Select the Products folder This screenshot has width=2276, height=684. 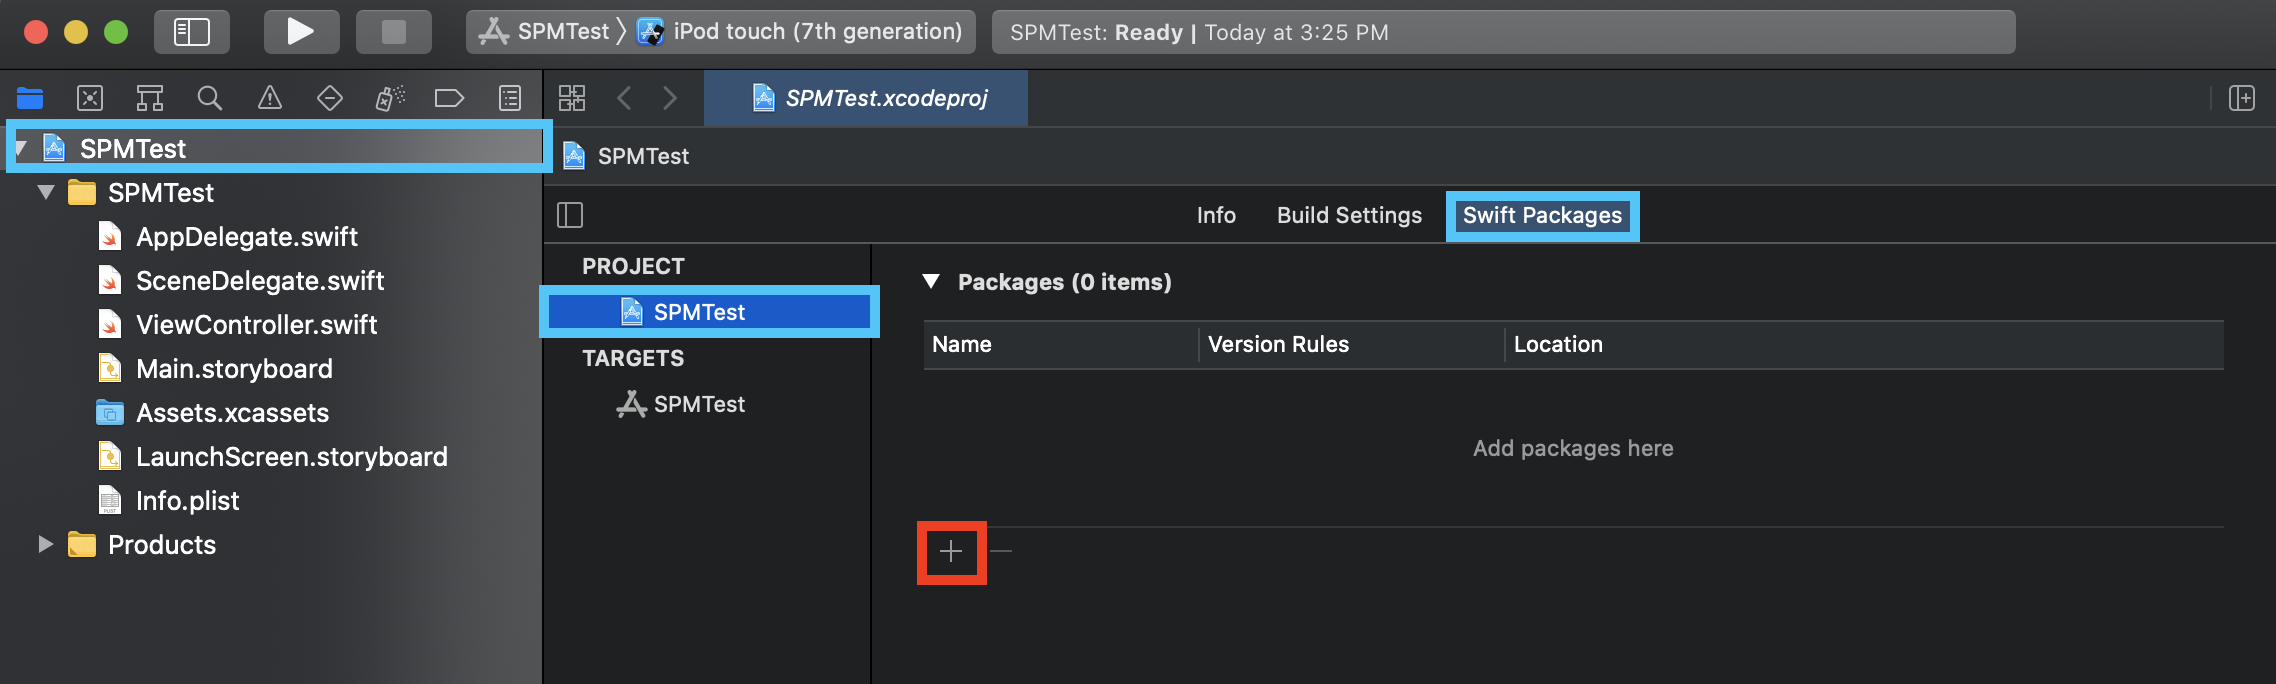pyautogui.click(x=161, y=544)
